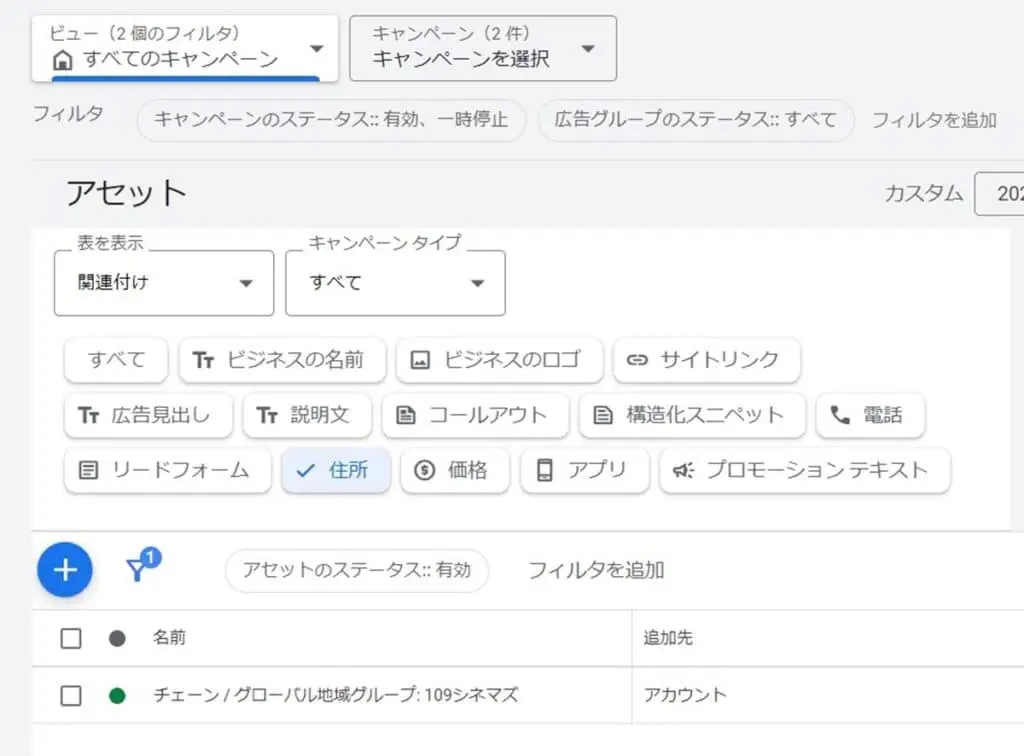Open the キャンペーンを選択 dropdown
The image size is (1024, 756).
coord(483,48)
